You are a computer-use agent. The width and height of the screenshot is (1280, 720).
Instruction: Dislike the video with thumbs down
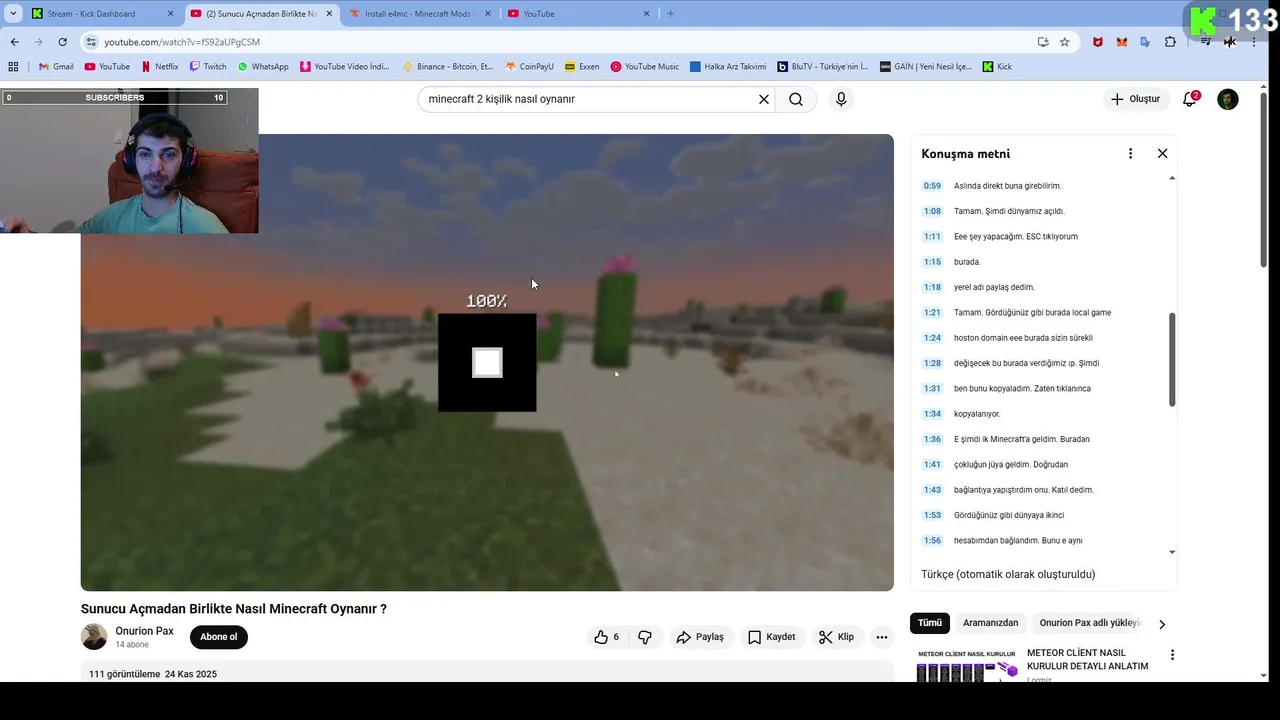[x=645, y=637]
